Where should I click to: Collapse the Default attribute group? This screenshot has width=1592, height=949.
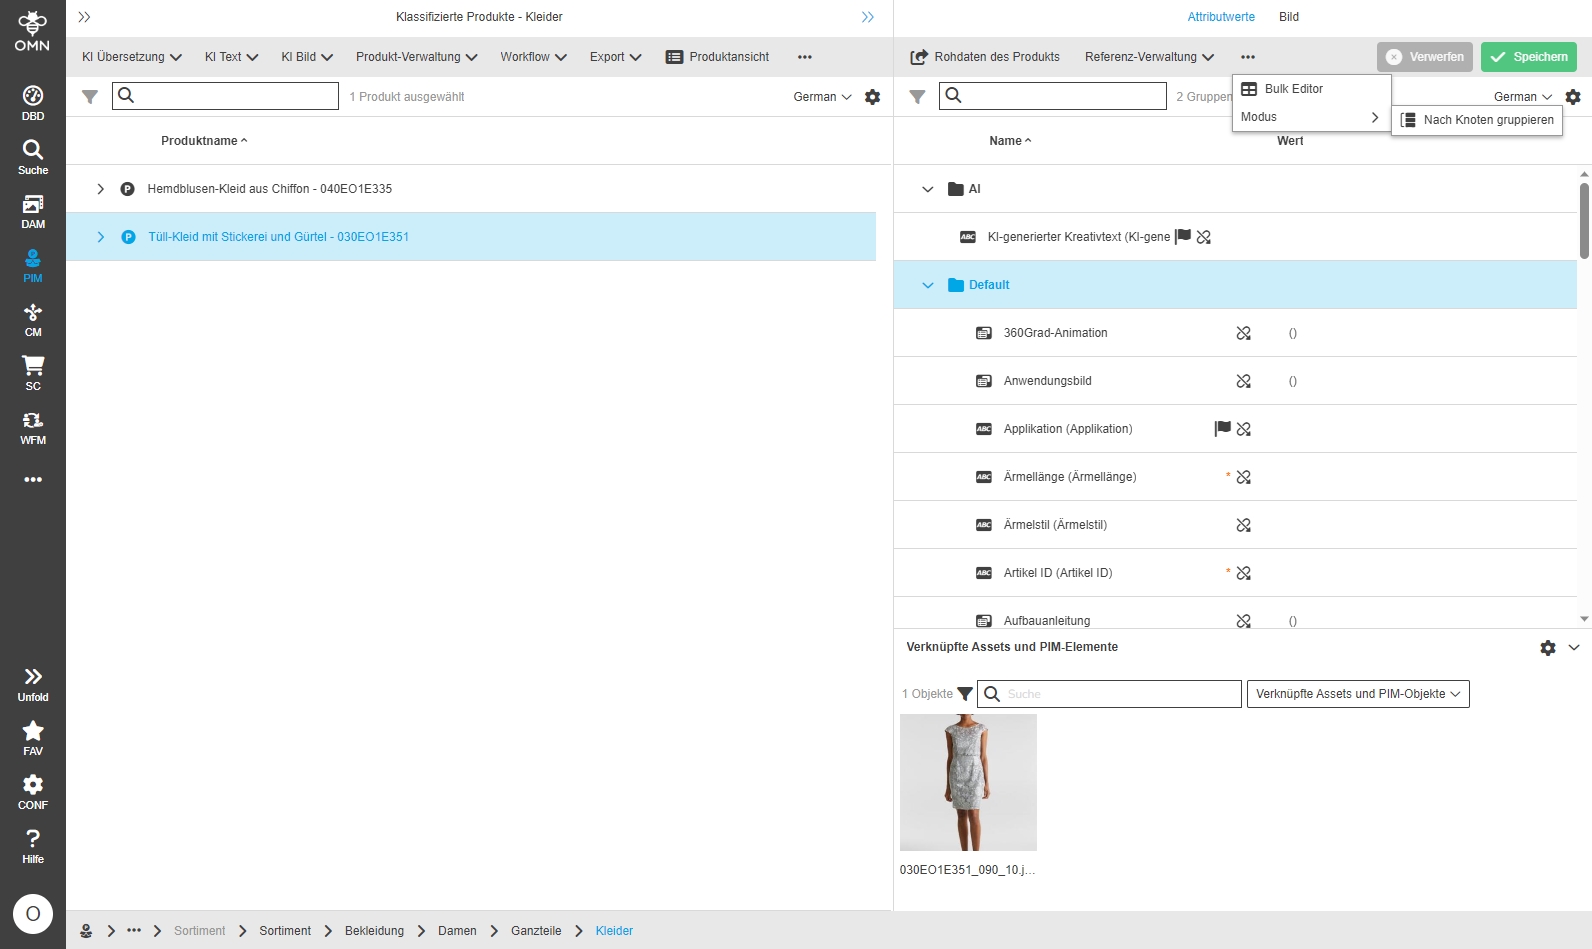pyautogui.click(x=927, y=285)
